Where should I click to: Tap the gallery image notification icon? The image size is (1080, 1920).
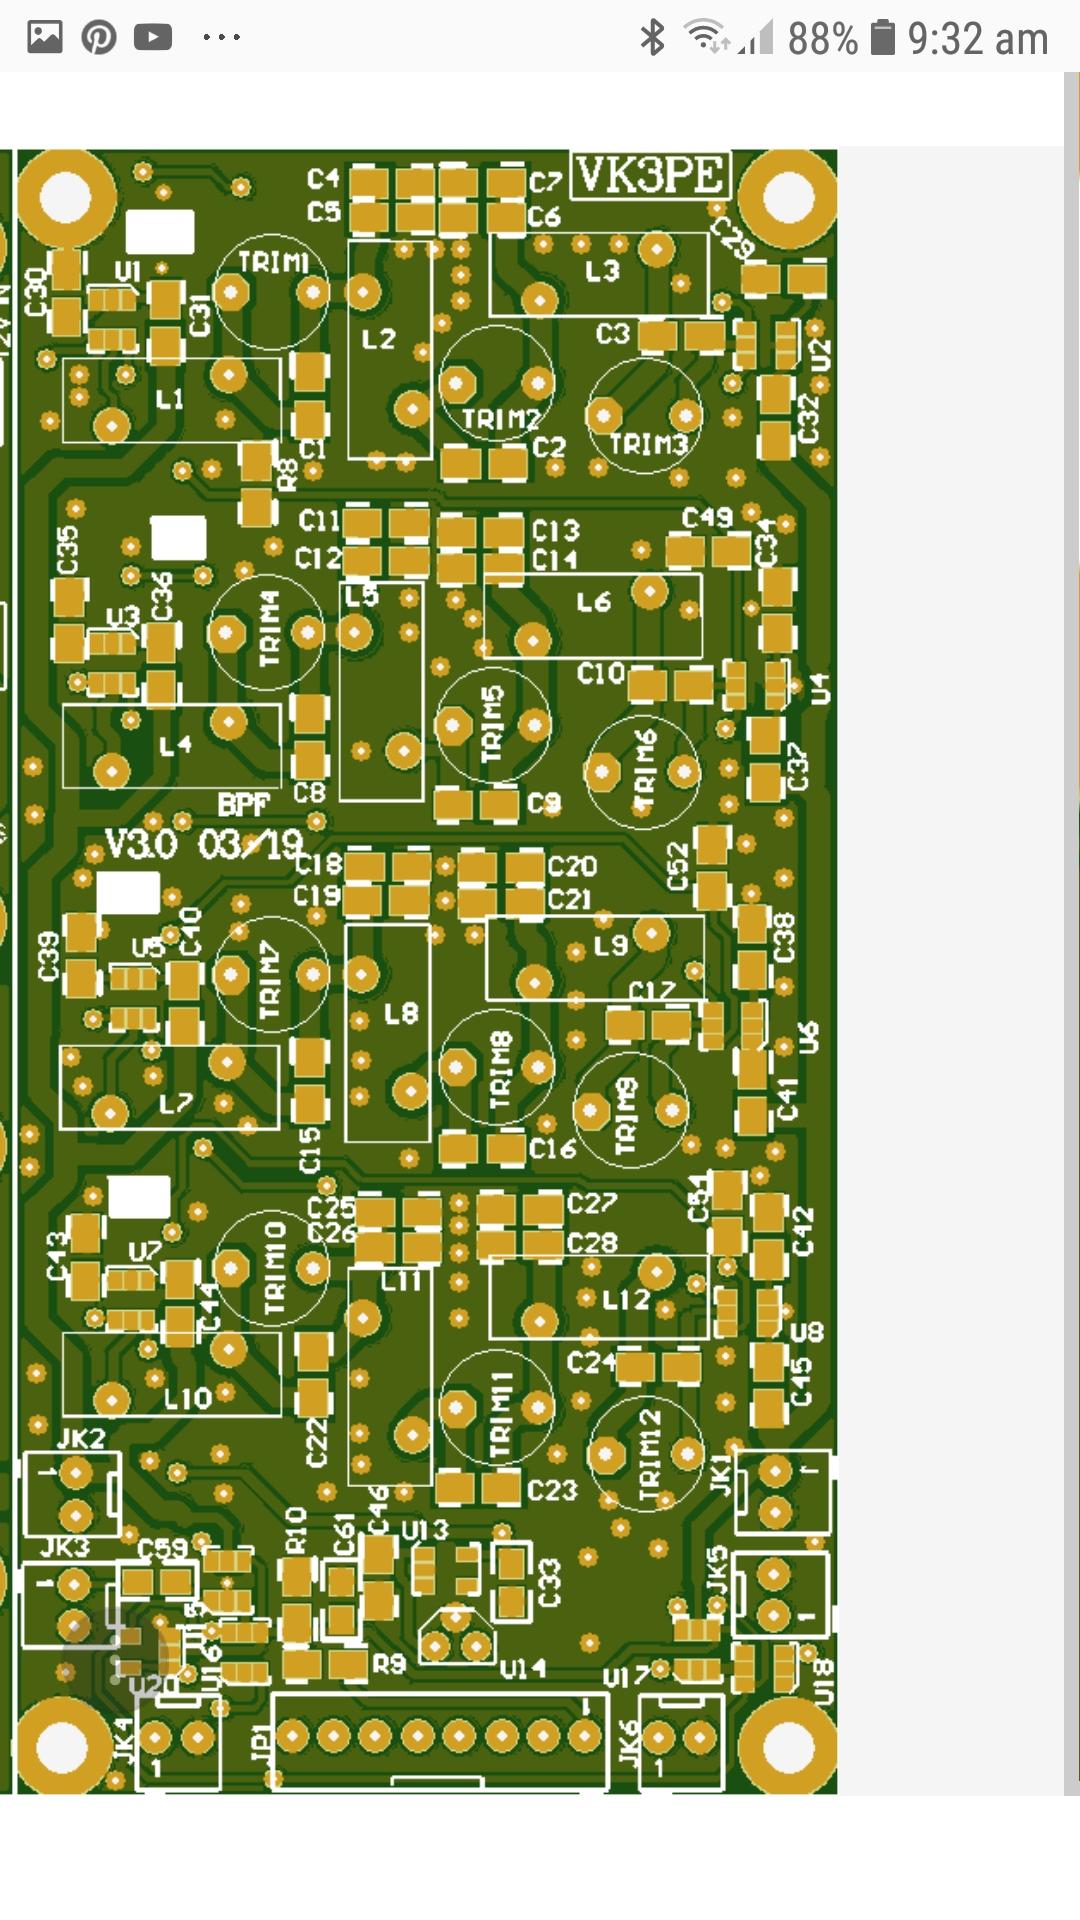[x=44, y=38]
